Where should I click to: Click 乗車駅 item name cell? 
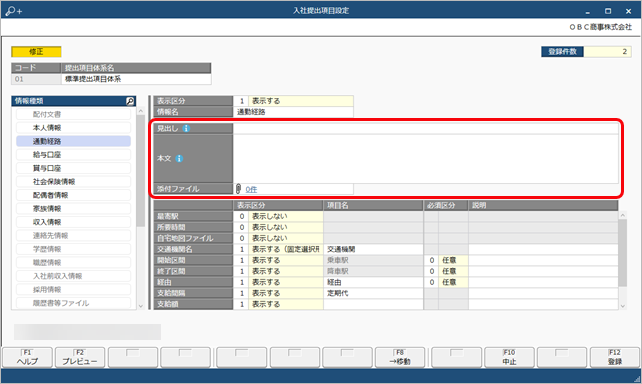373,260
